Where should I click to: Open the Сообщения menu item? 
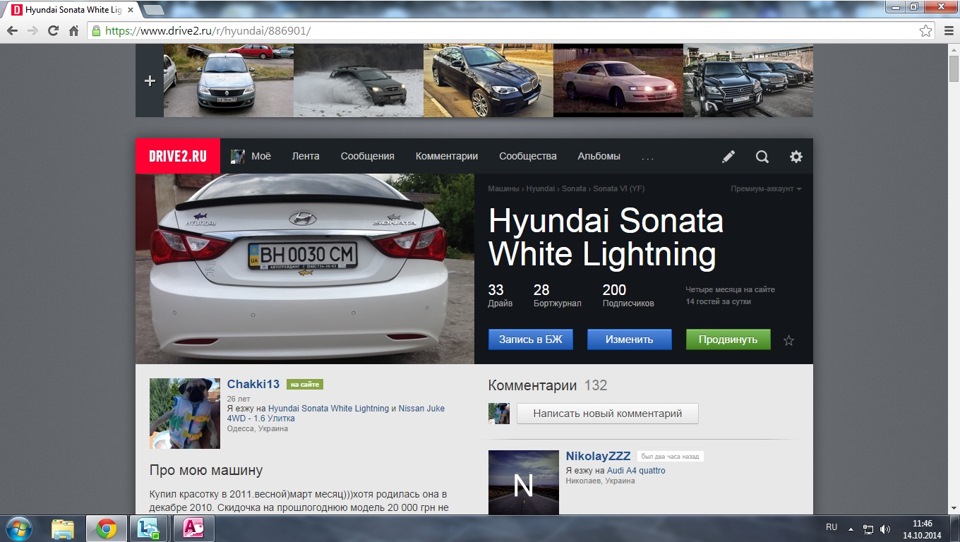[x=367, y=156]
